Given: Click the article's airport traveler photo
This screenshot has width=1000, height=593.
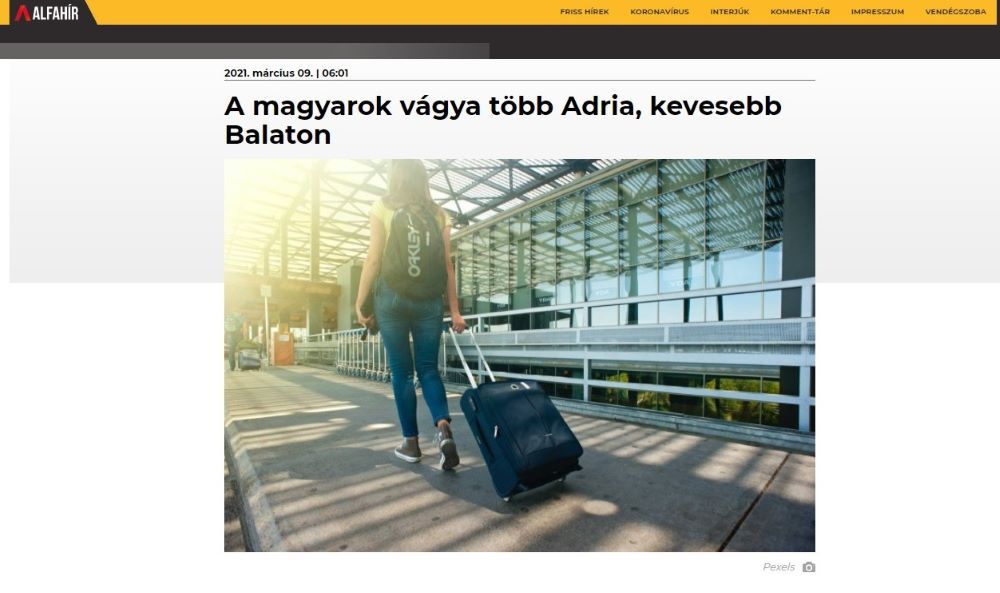Looking at the screenshot, I should 519,355.
